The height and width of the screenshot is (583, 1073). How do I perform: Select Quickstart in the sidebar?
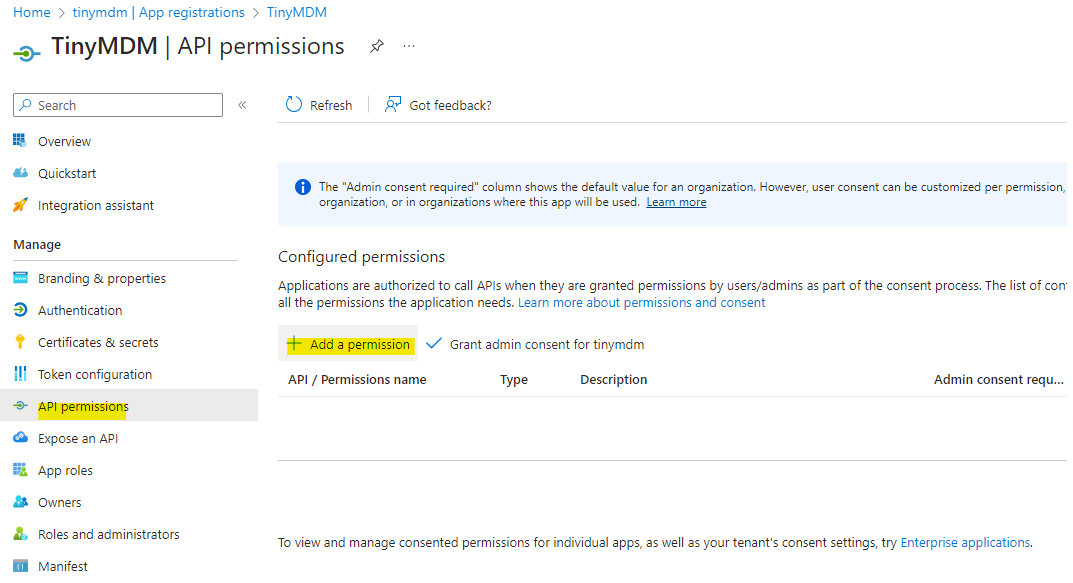point(66,172)
